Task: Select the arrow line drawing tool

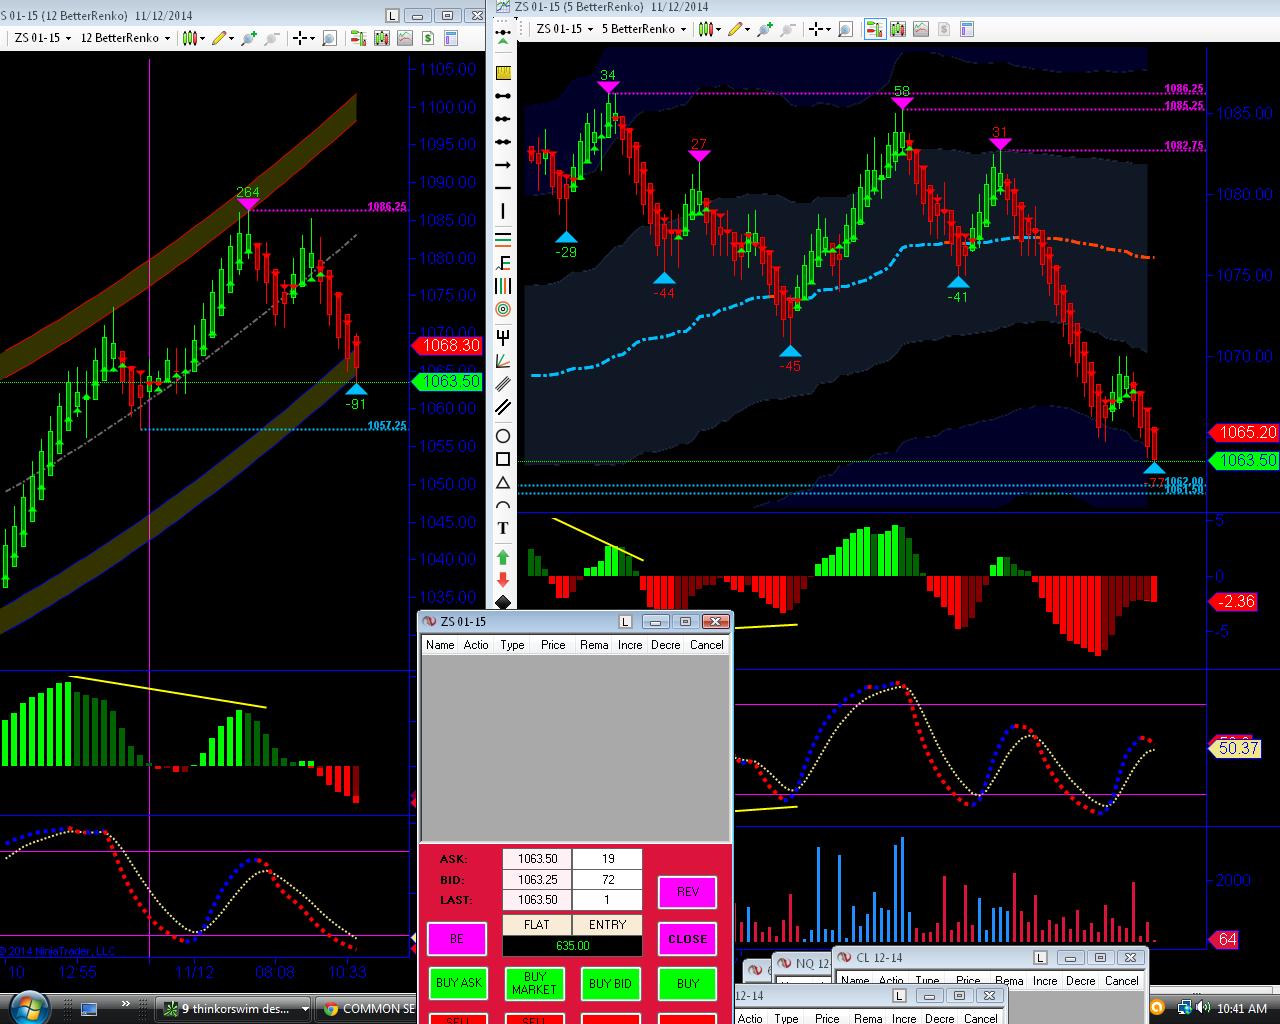Action: [x=503, y=165]
